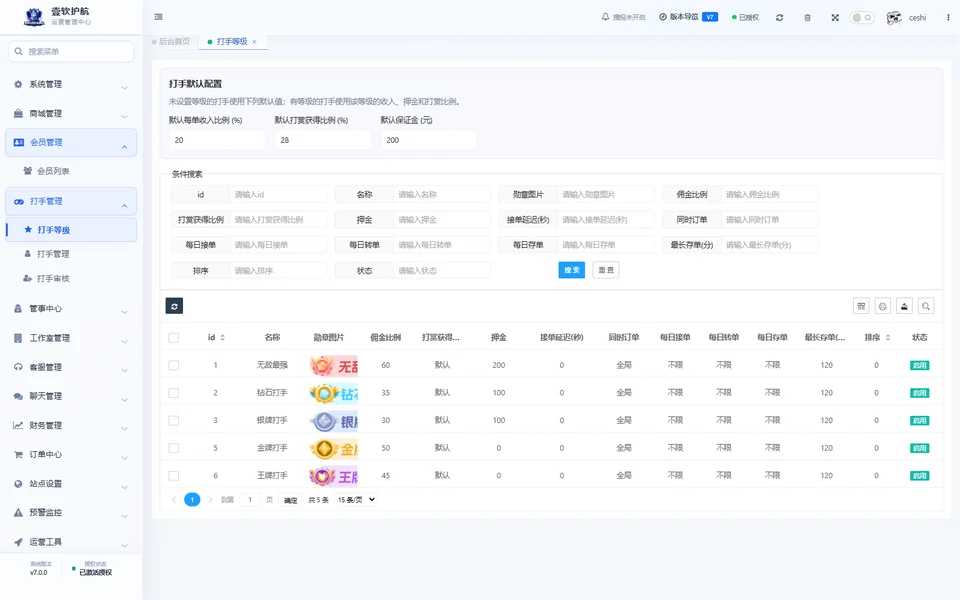Screen dimensions: 960x600
Task: Go to previous page arrow in pagination
Action: (174, 500)
